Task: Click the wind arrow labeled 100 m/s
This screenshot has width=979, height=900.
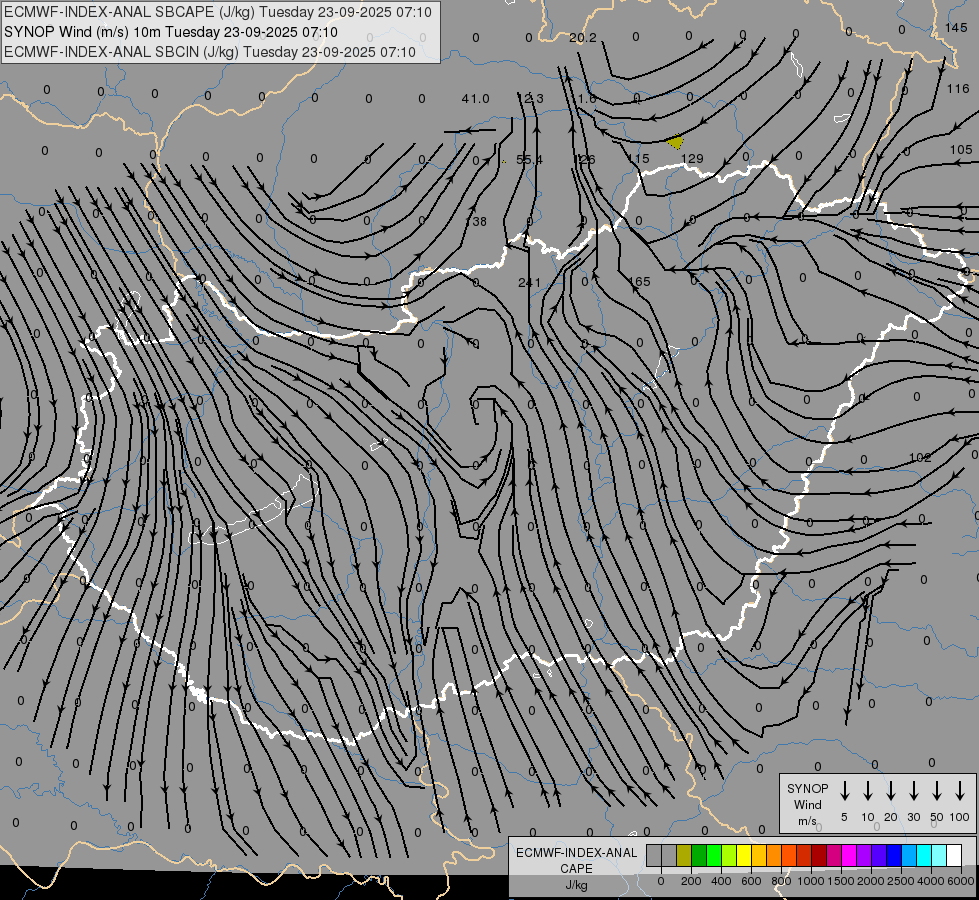Action: click(960, 789)
